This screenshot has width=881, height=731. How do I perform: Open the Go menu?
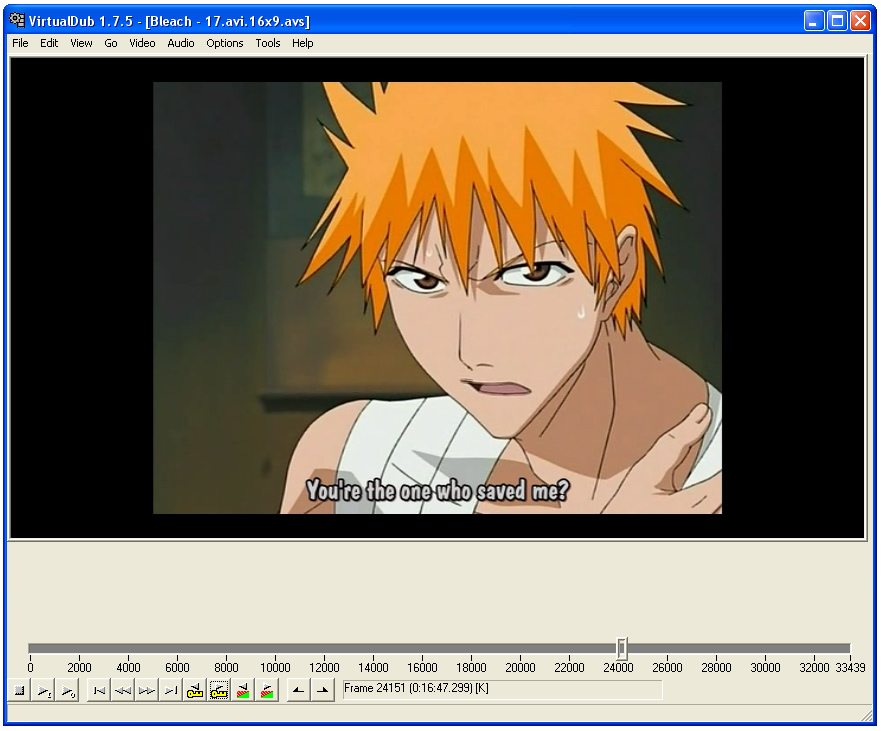[x=111, y=43]
